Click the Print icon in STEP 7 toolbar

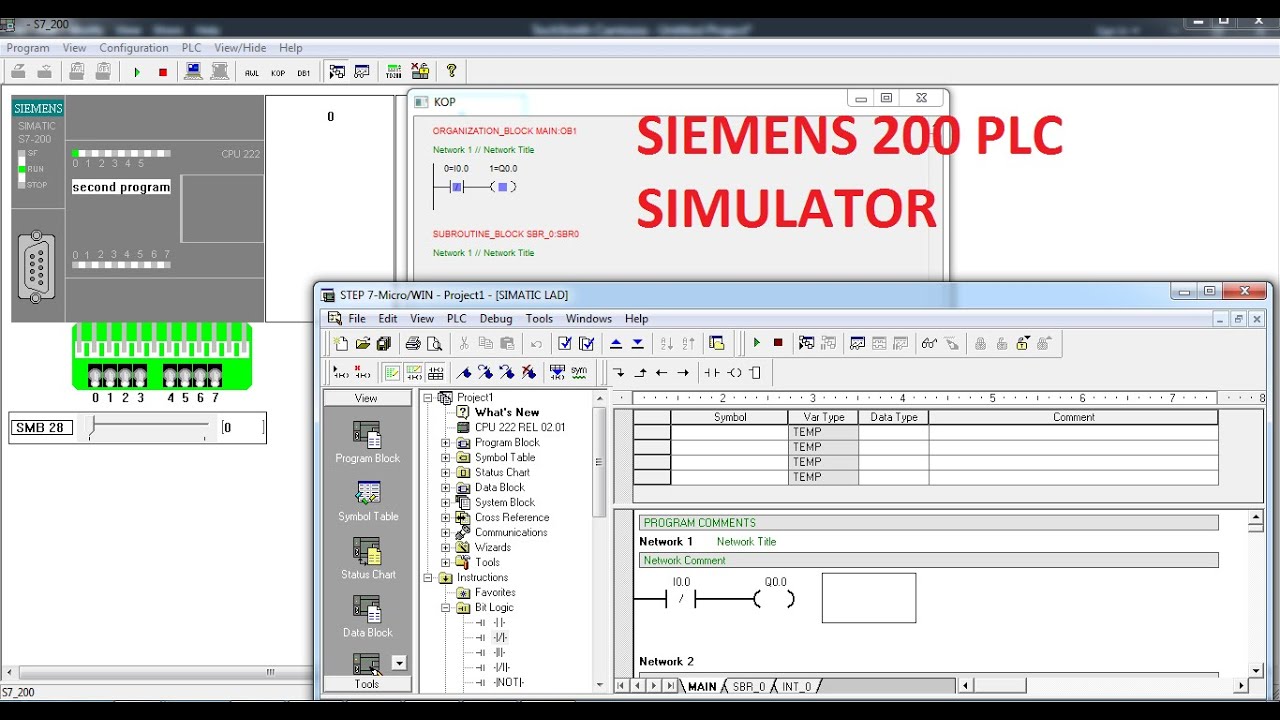[x=413, y=344]
